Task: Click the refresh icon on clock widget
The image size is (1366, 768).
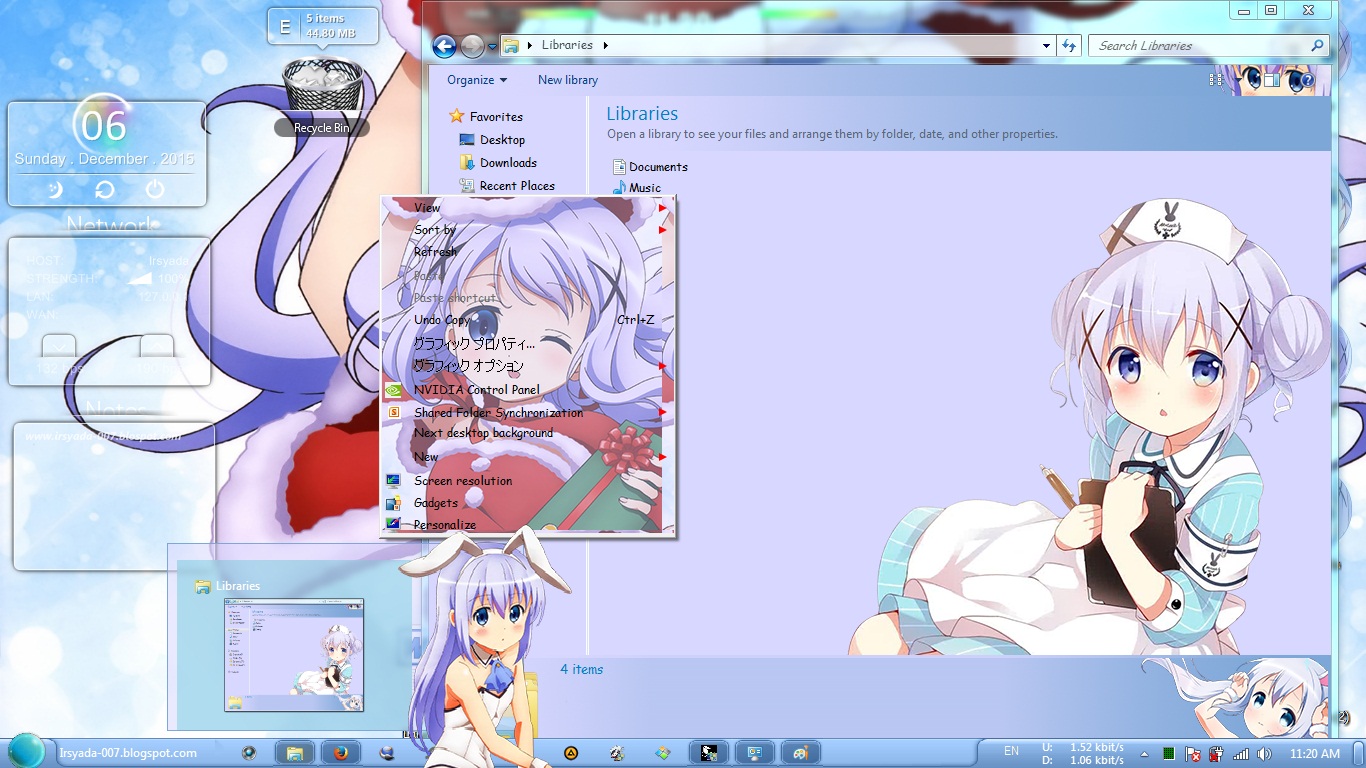Action: 105,189
